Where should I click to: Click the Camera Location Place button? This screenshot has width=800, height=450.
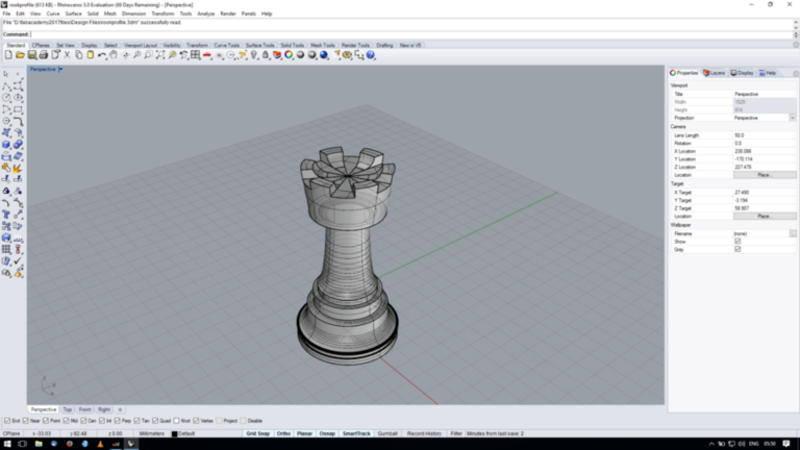pyautogui.click(x=764, y=175)
